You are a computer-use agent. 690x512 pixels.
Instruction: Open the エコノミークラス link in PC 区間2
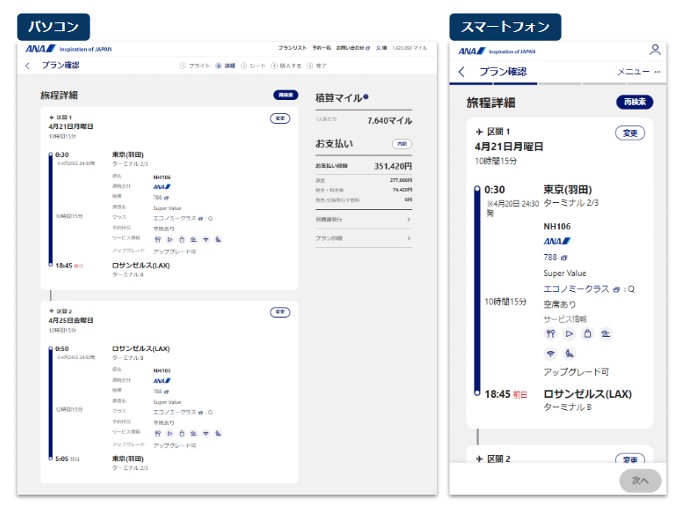pyautogui.click(x=178, y=412)
